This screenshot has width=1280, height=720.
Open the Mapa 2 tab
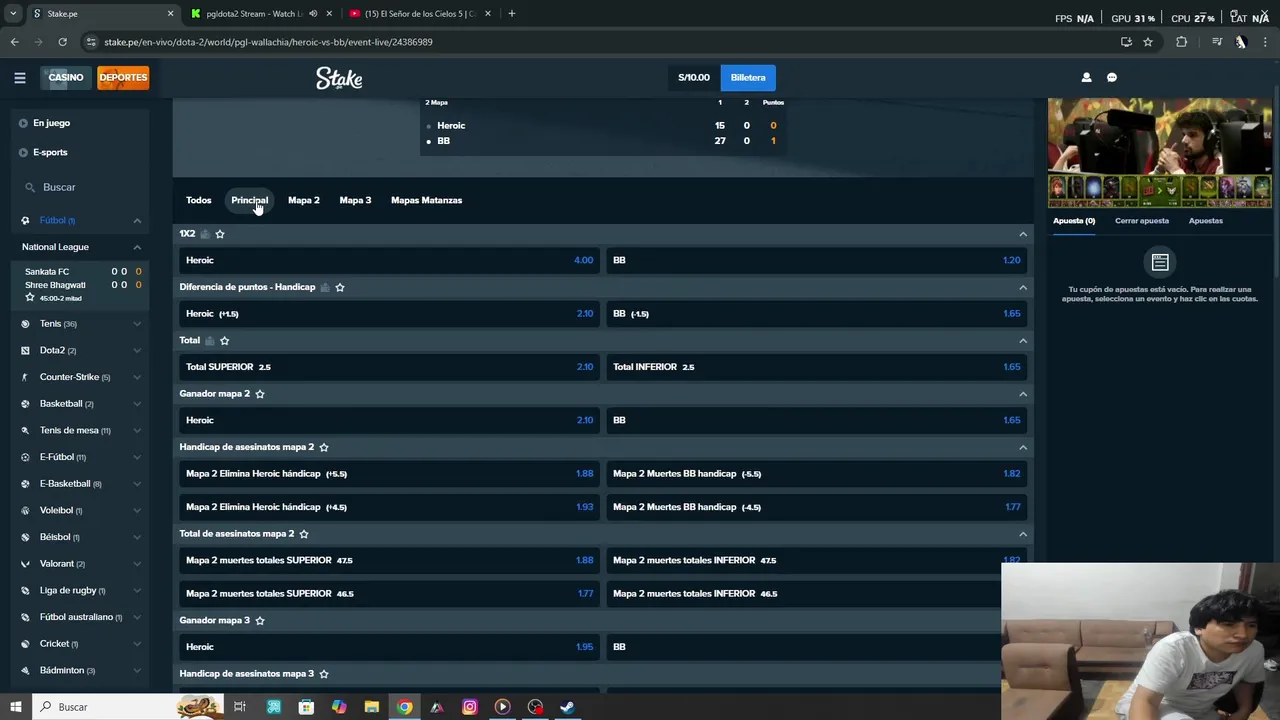pos(304,200)
